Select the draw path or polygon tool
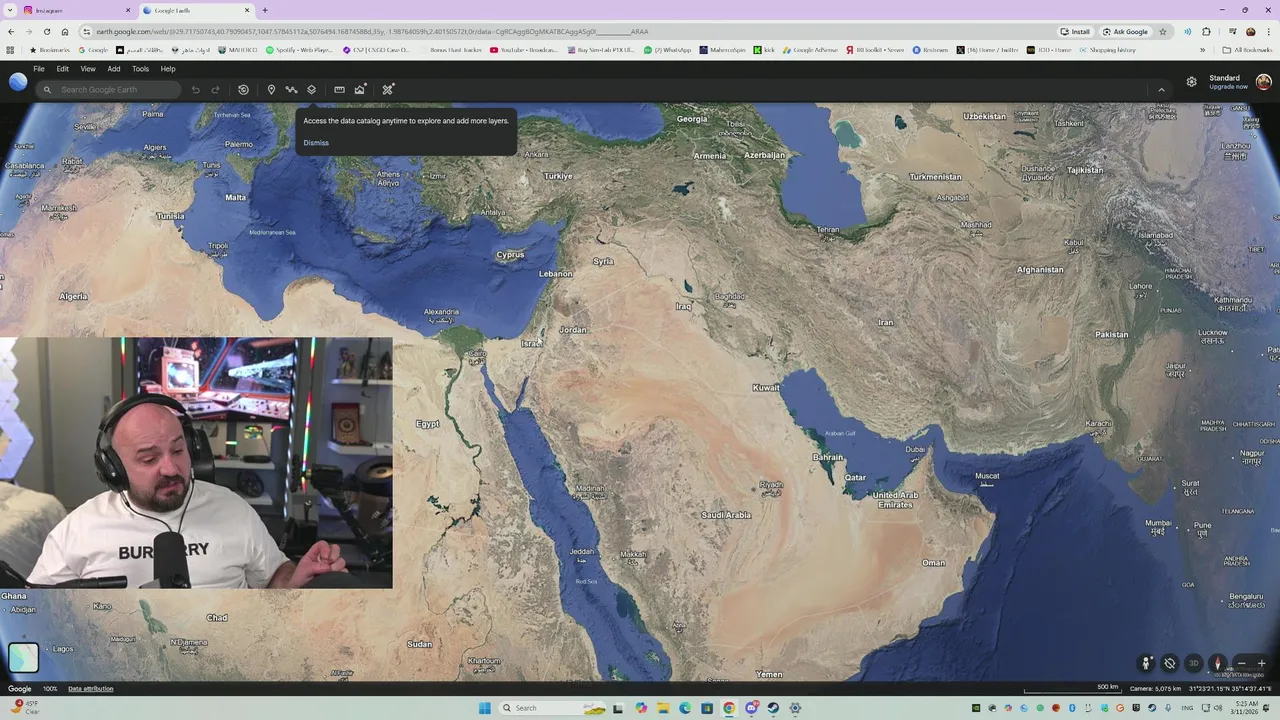 pyautogui.click(x=291, y=90)
